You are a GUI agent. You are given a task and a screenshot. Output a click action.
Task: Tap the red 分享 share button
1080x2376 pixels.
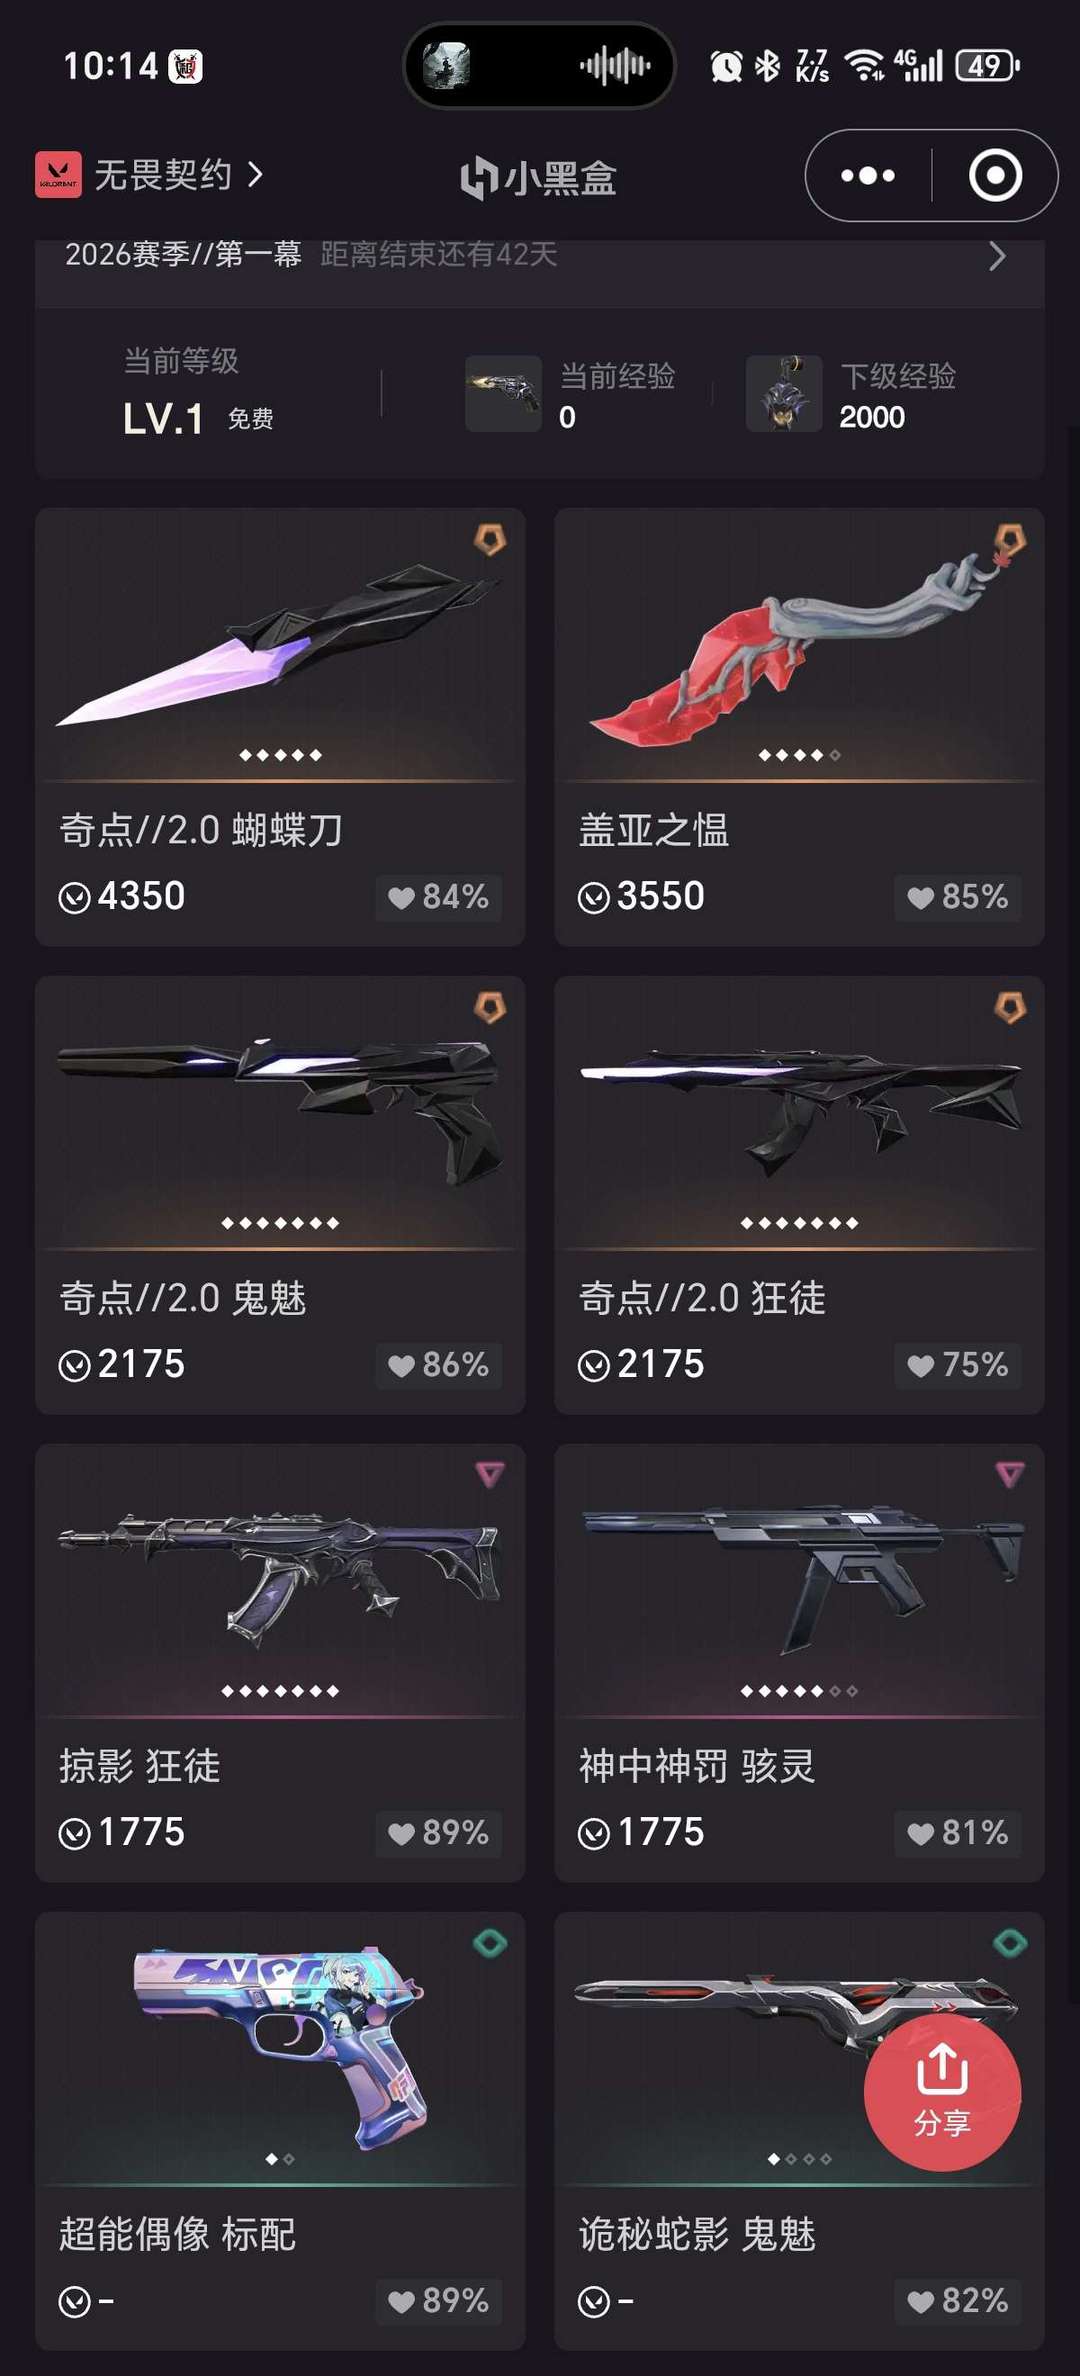942,2092
